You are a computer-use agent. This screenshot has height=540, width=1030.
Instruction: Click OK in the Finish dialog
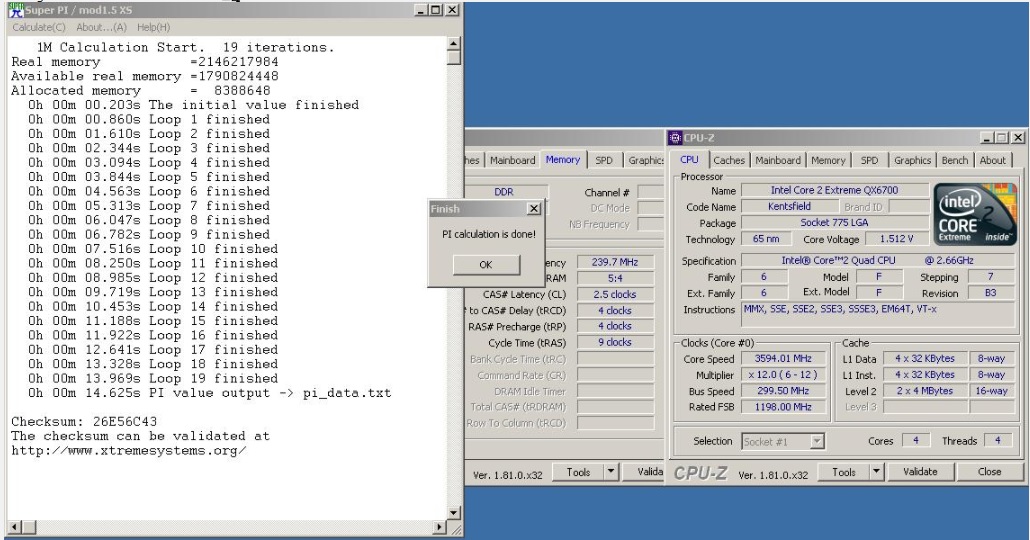click(486, 264)
